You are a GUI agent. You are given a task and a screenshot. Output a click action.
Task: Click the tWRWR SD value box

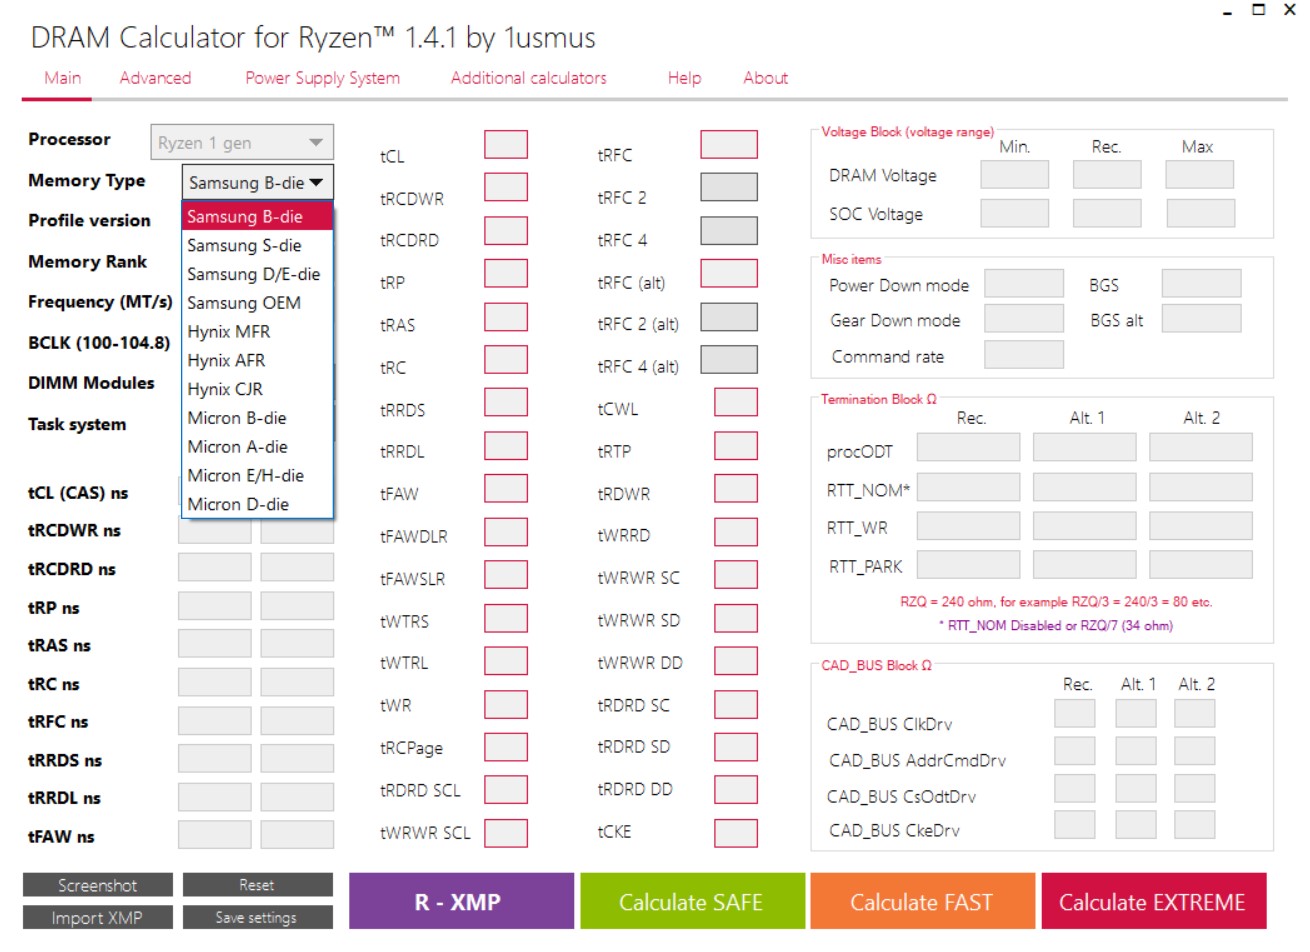(736, 617)
